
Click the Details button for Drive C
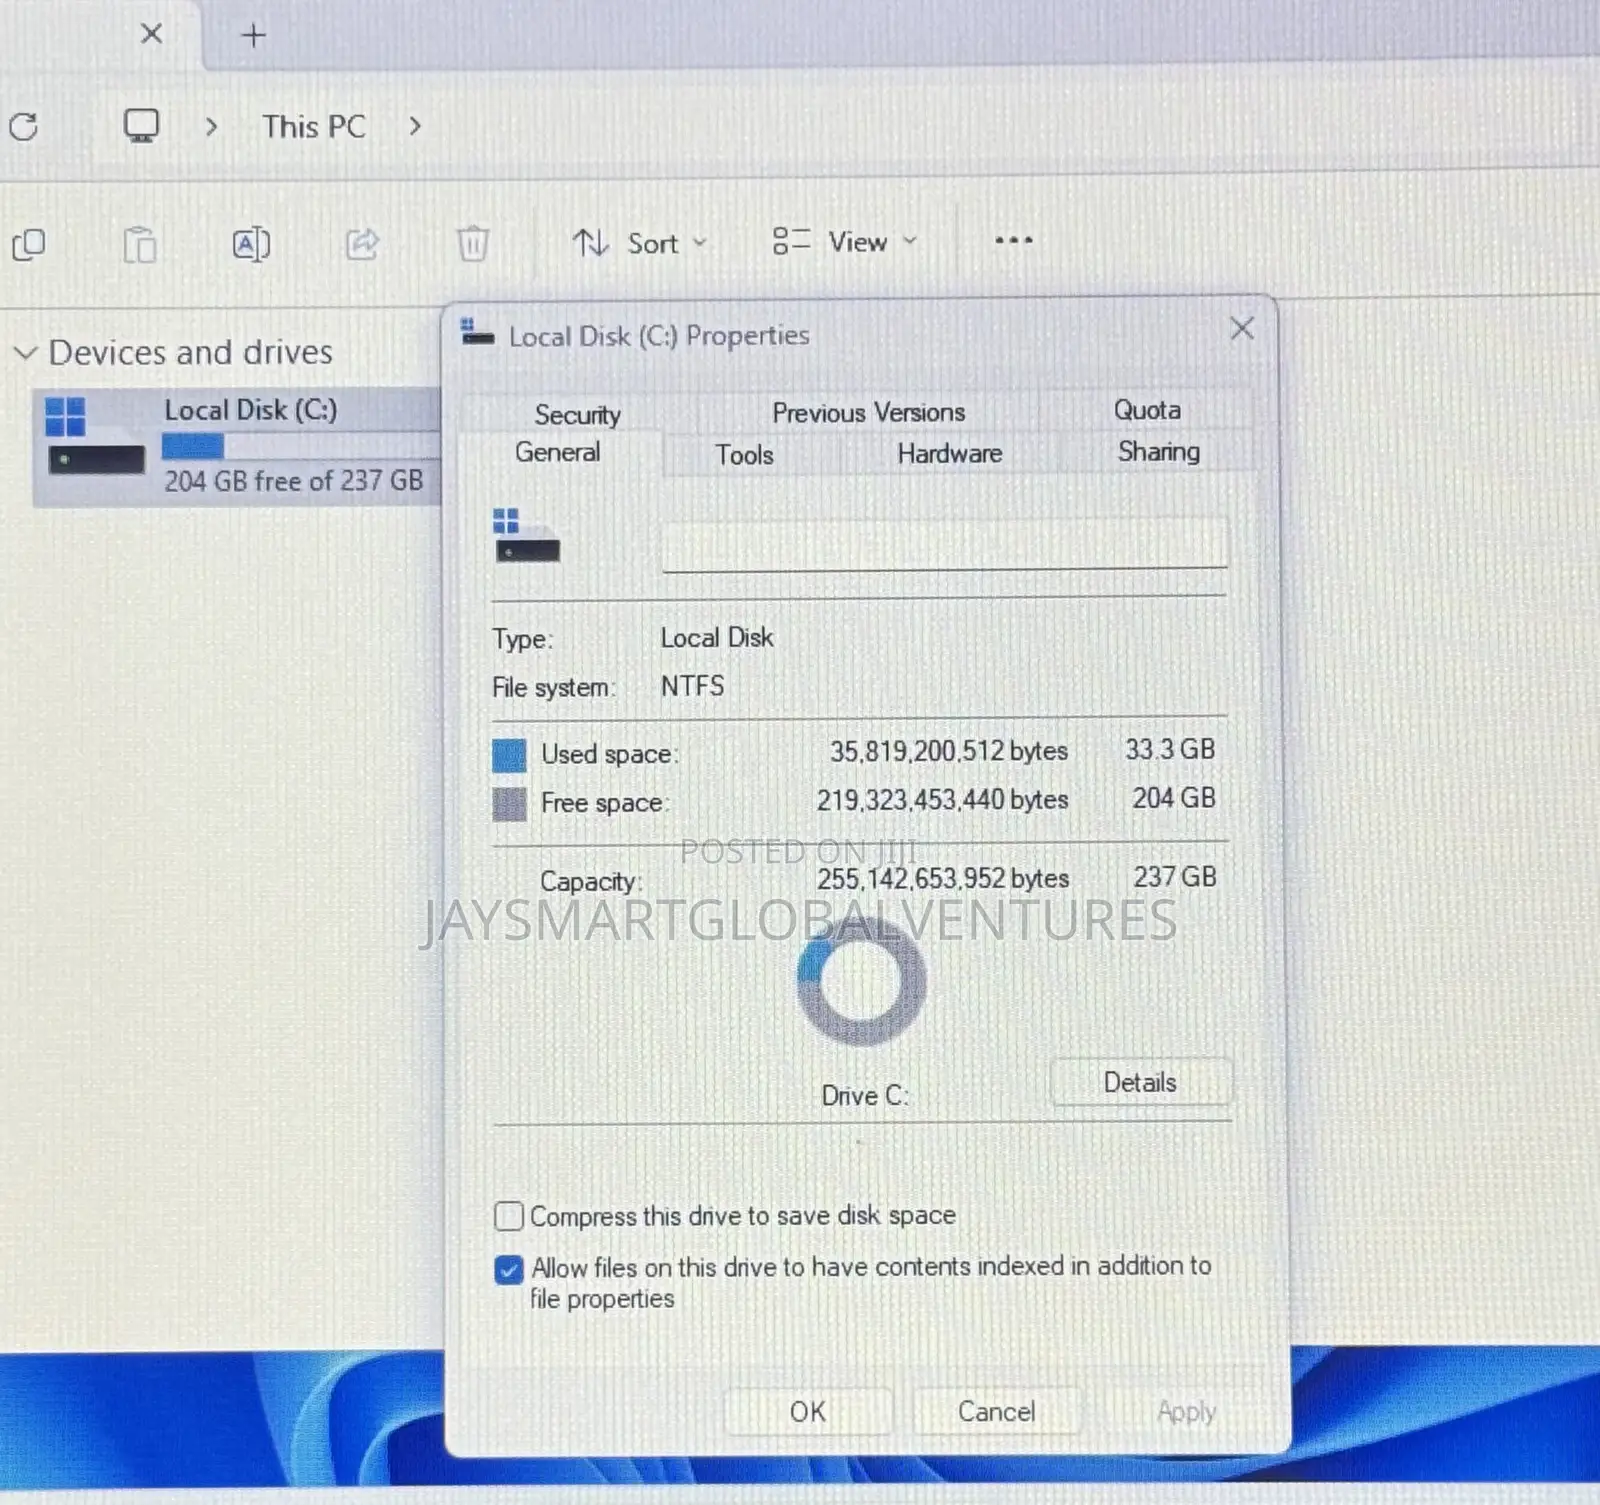pos(1140,1082)
